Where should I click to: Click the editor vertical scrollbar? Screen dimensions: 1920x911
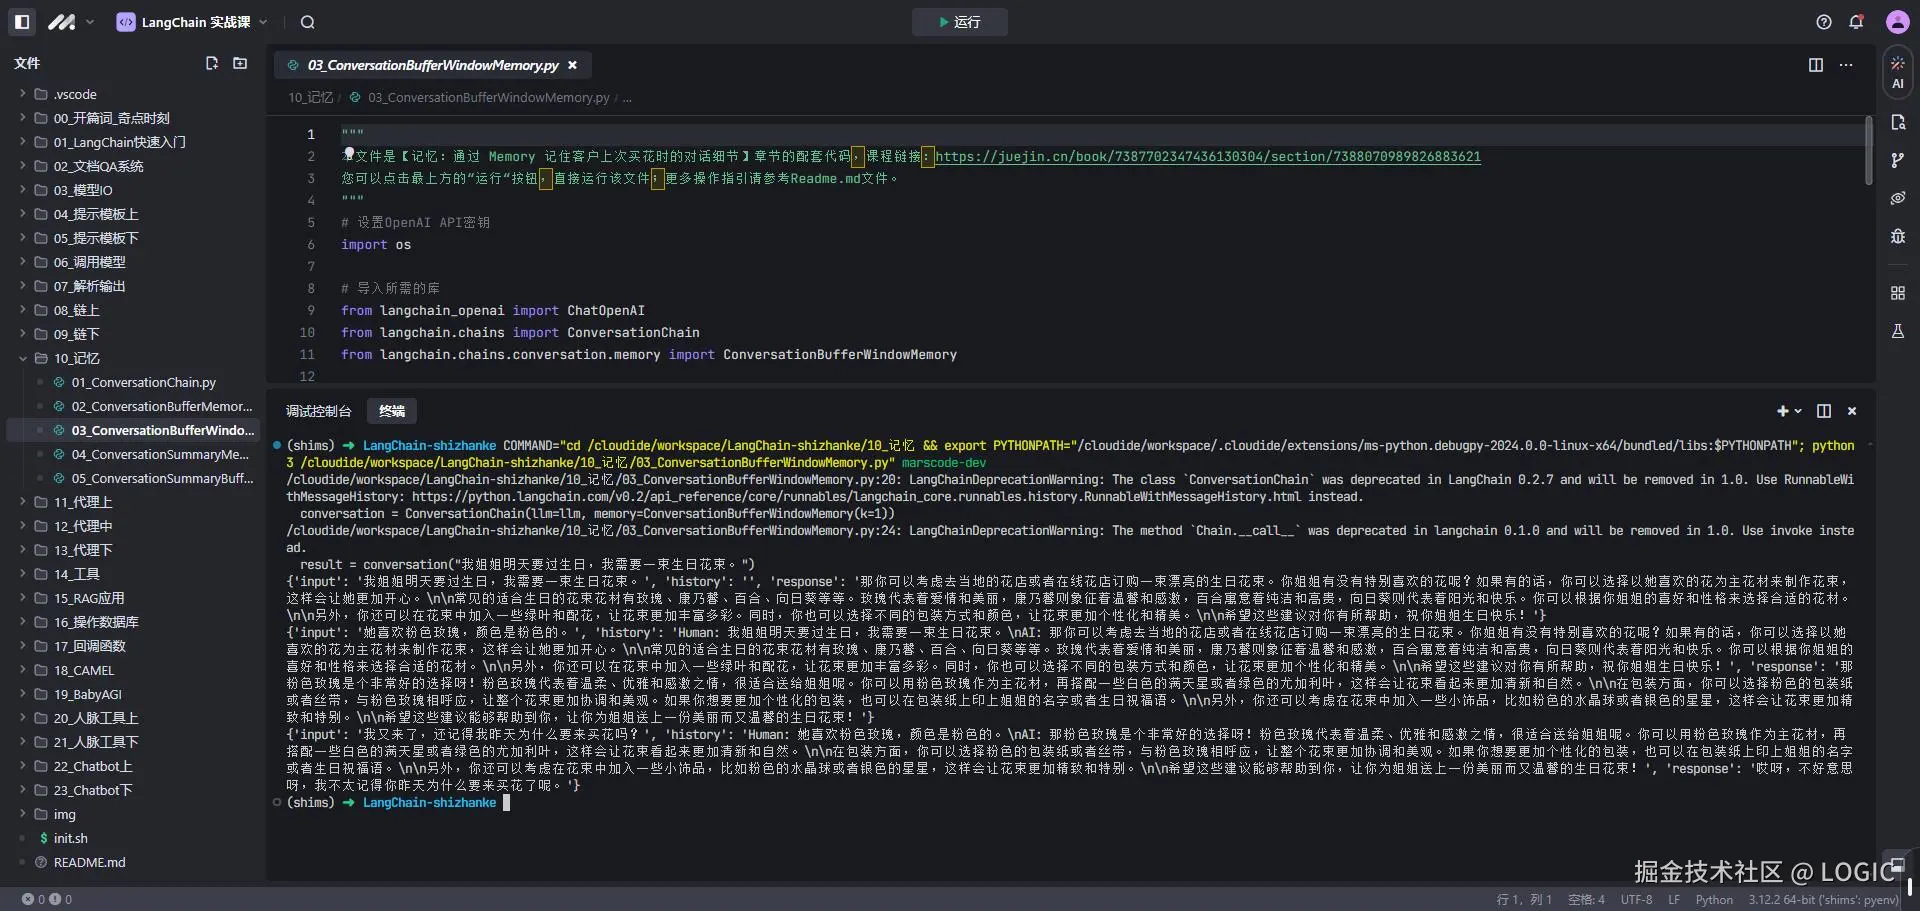pyautogui.click(x=1868, y=150)
